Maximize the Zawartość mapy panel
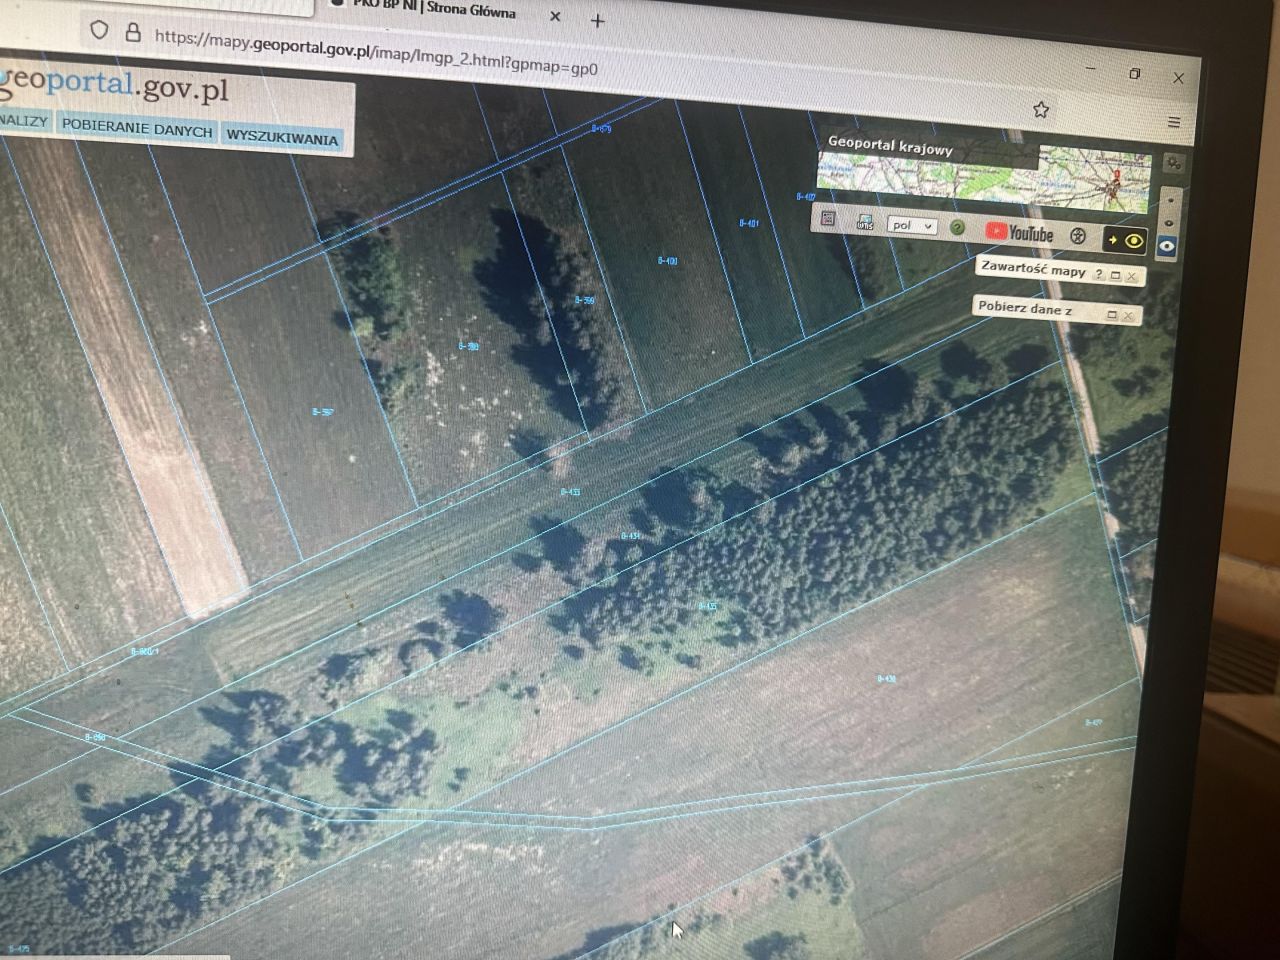Image resolution: width=1280 pixels, height=960 pixels. [x=1115, y=275]
